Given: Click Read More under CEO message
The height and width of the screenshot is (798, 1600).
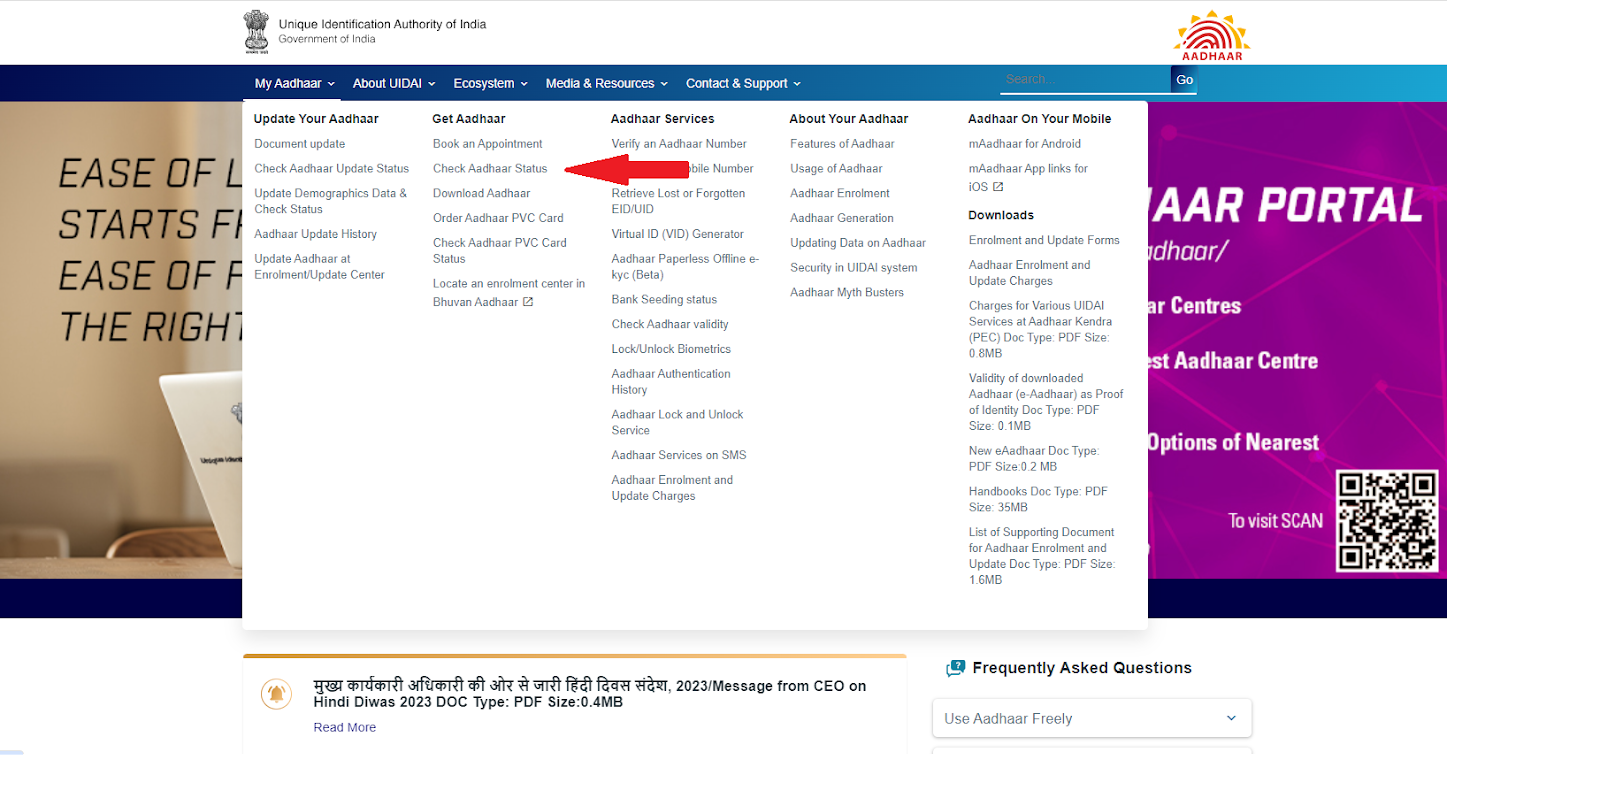Looking at the screenshot, I should [x=345, y=728].
